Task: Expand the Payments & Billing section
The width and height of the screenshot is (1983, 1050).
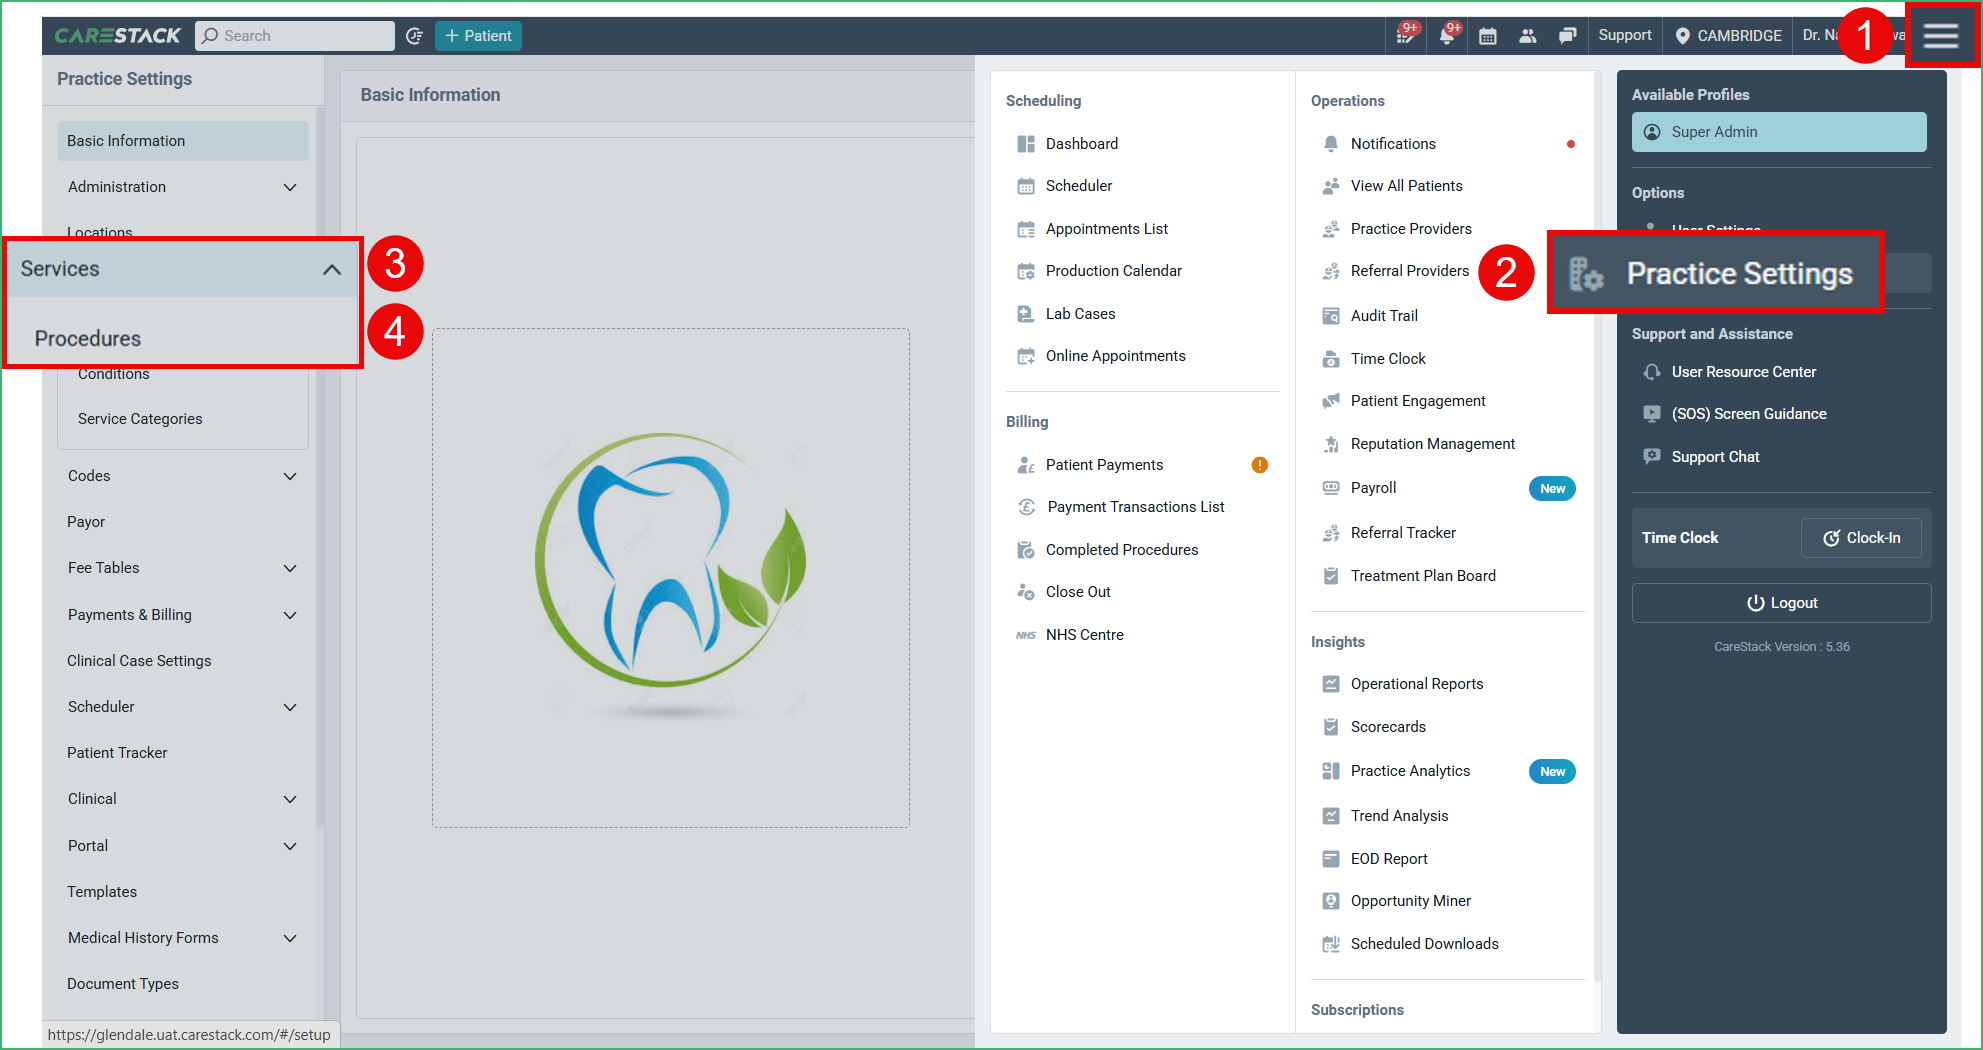Action: [x=290, y=615]
